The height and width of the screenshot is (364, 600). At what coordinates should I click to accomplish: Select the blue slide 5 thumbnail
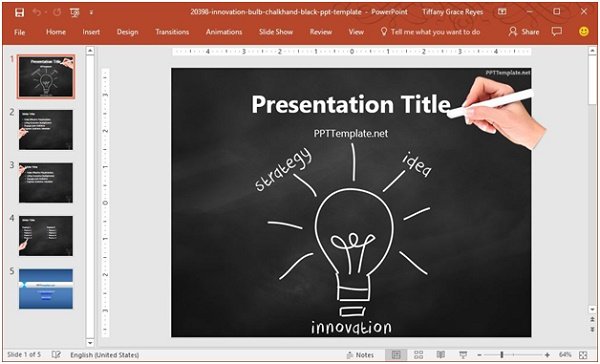(x=46, y=289)
